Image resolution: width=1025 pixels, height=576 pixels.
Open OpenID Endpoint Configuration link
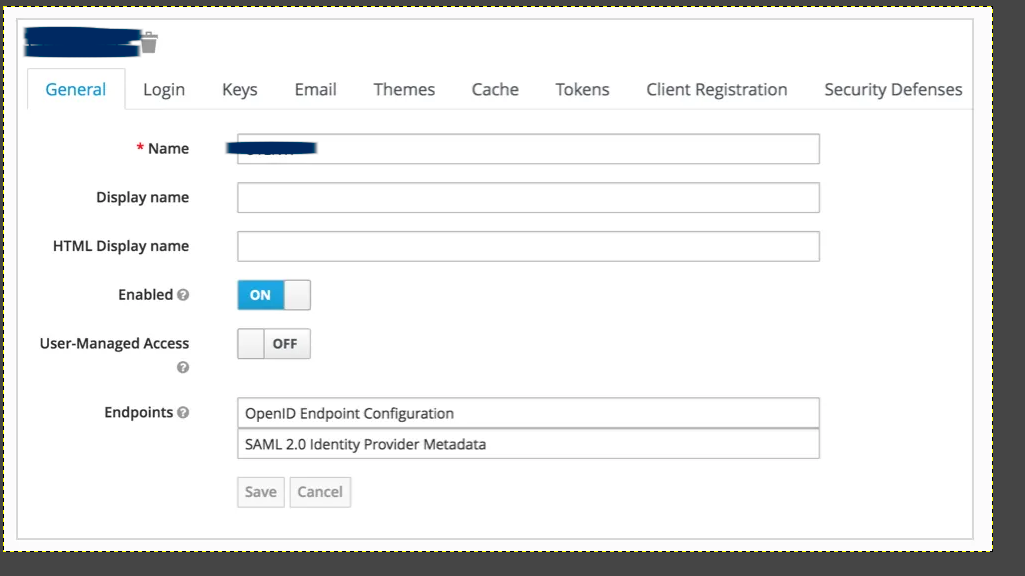pyautogui.click(x=349, y=413)
